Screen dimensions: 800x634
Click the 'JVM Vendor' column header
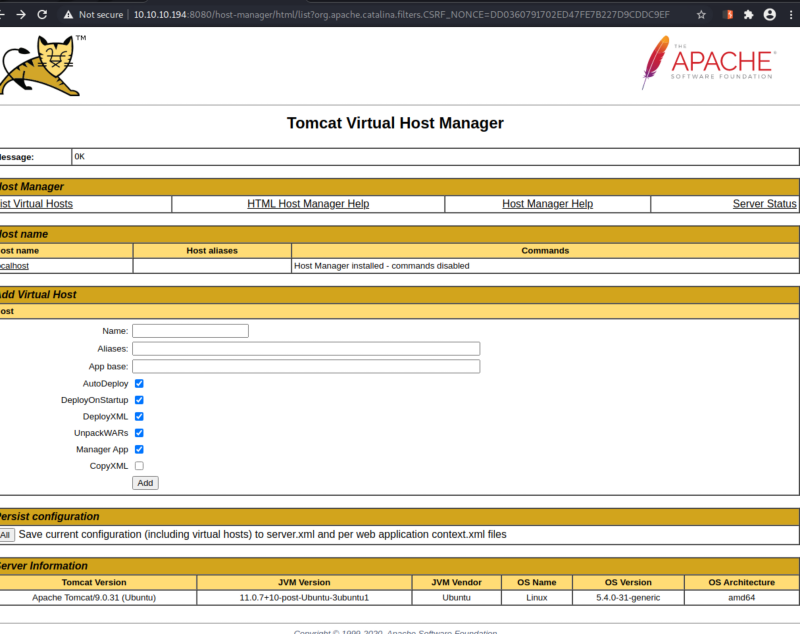(457, 582)
